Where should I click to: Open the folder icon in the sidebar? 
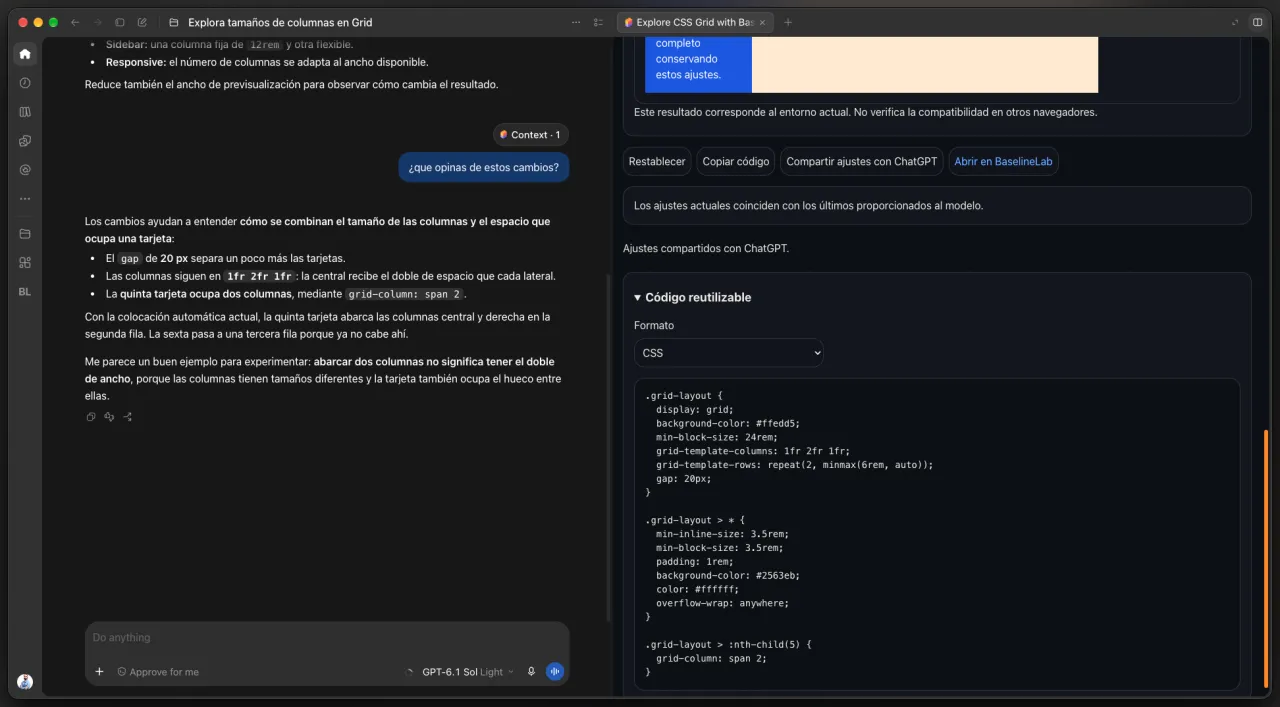tap(25, 234)
